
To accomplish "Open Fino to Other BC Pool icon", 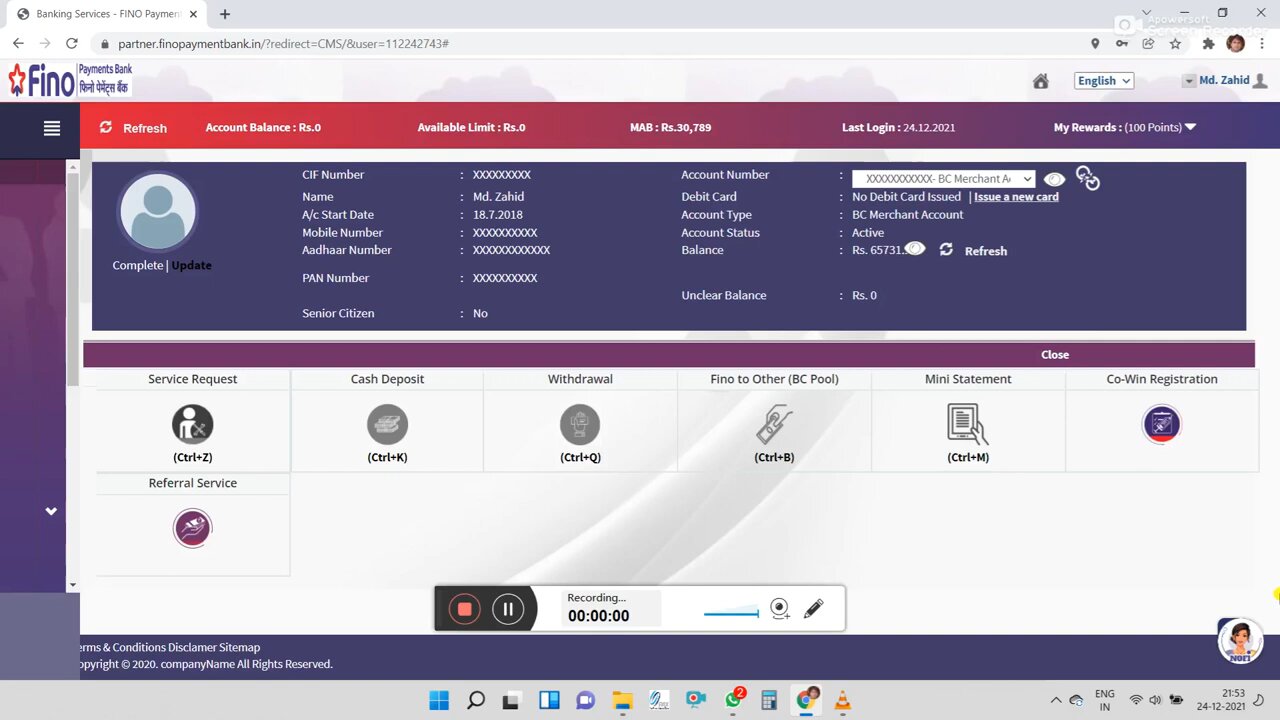I will 774,424.
